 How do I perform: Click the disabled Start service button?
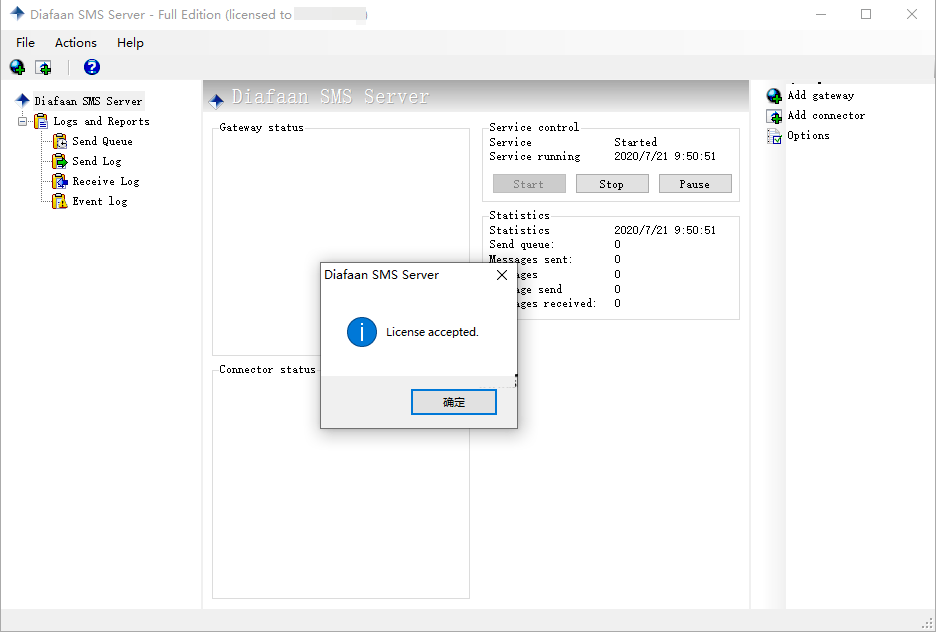click(529, 184)
